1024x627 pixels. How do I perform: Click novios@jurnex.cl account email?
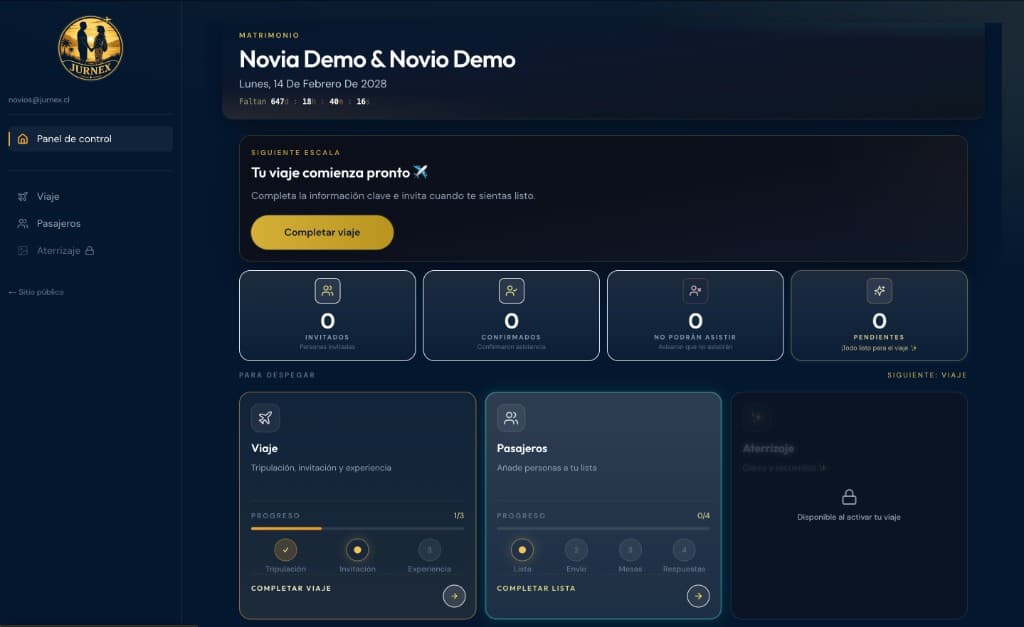[x=39, y=100]
